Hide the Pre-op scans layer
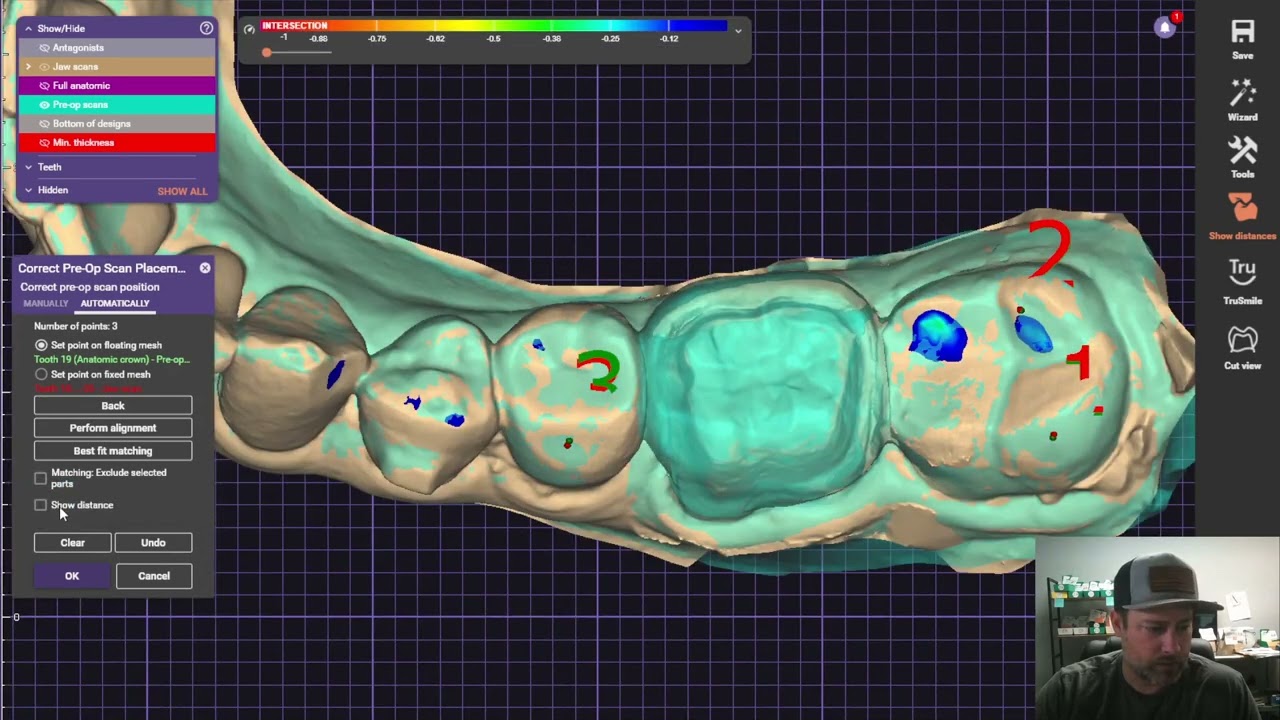The width and height of the screenshot is (1280, 720). [44, 105]
